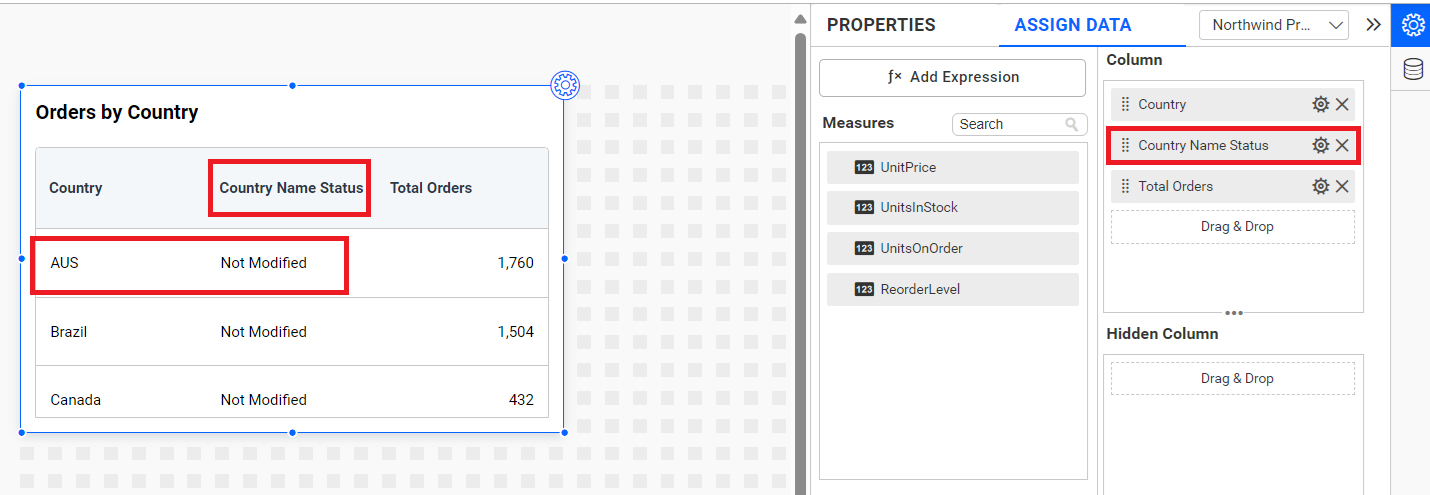1430x495 pixels.
Task: Open the data source database icon
Action: 1412,69
